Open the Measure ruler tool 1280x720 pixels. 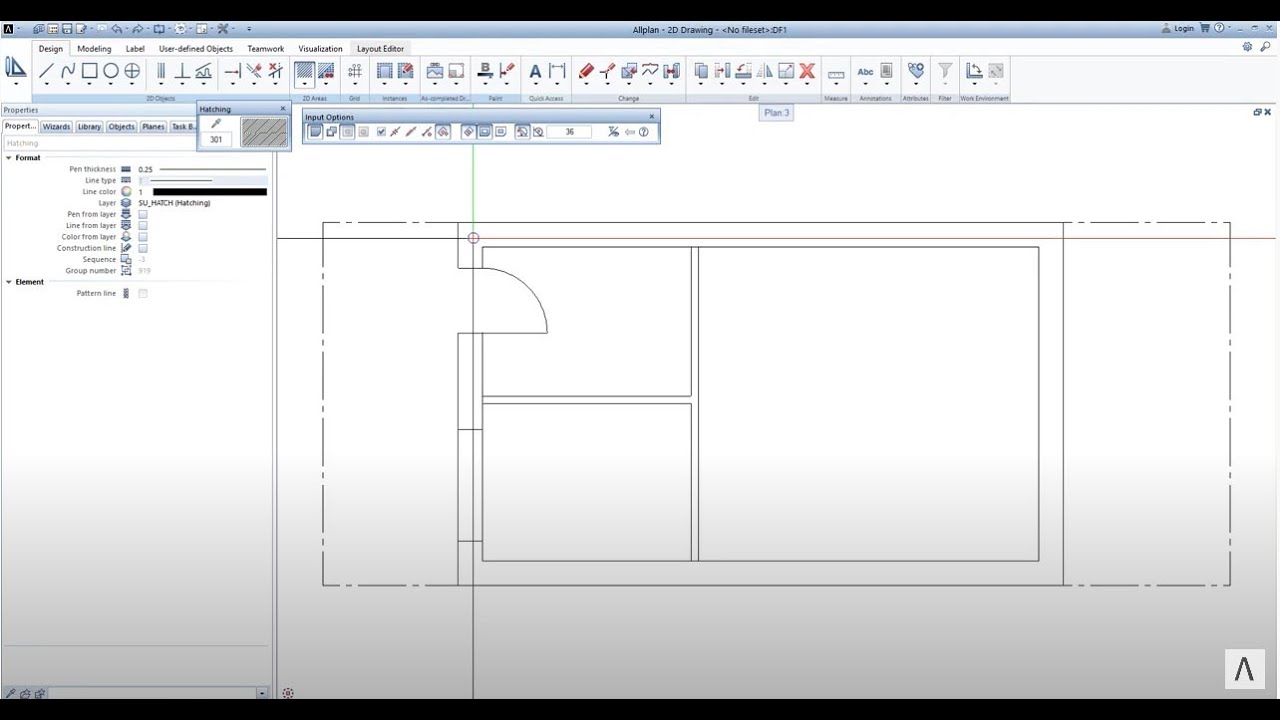coord(836,72)
